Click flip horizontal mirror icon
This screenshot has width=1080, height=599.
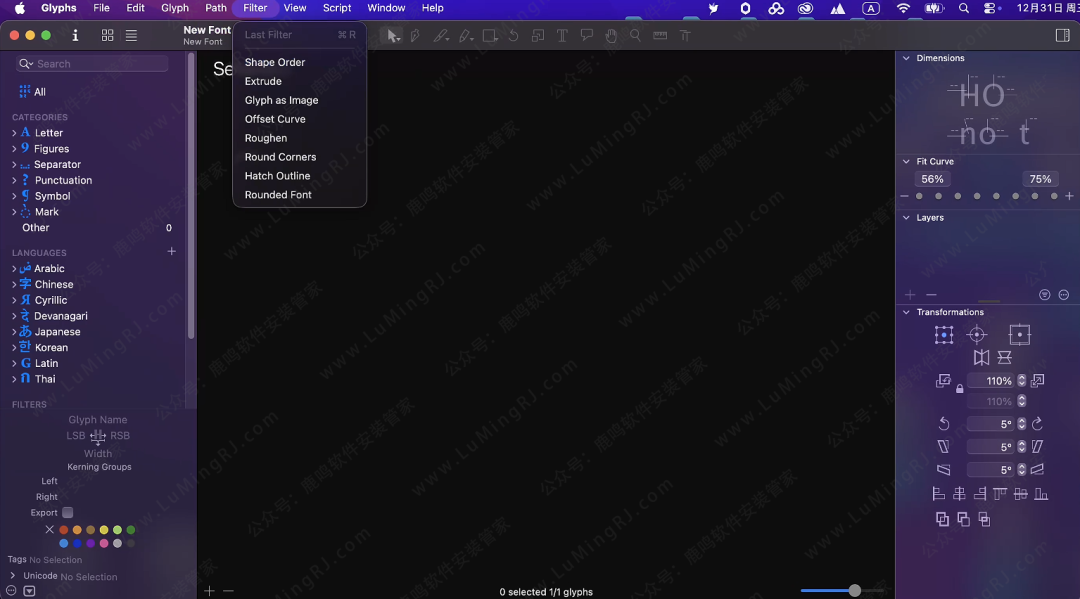(x=981, y=357)
